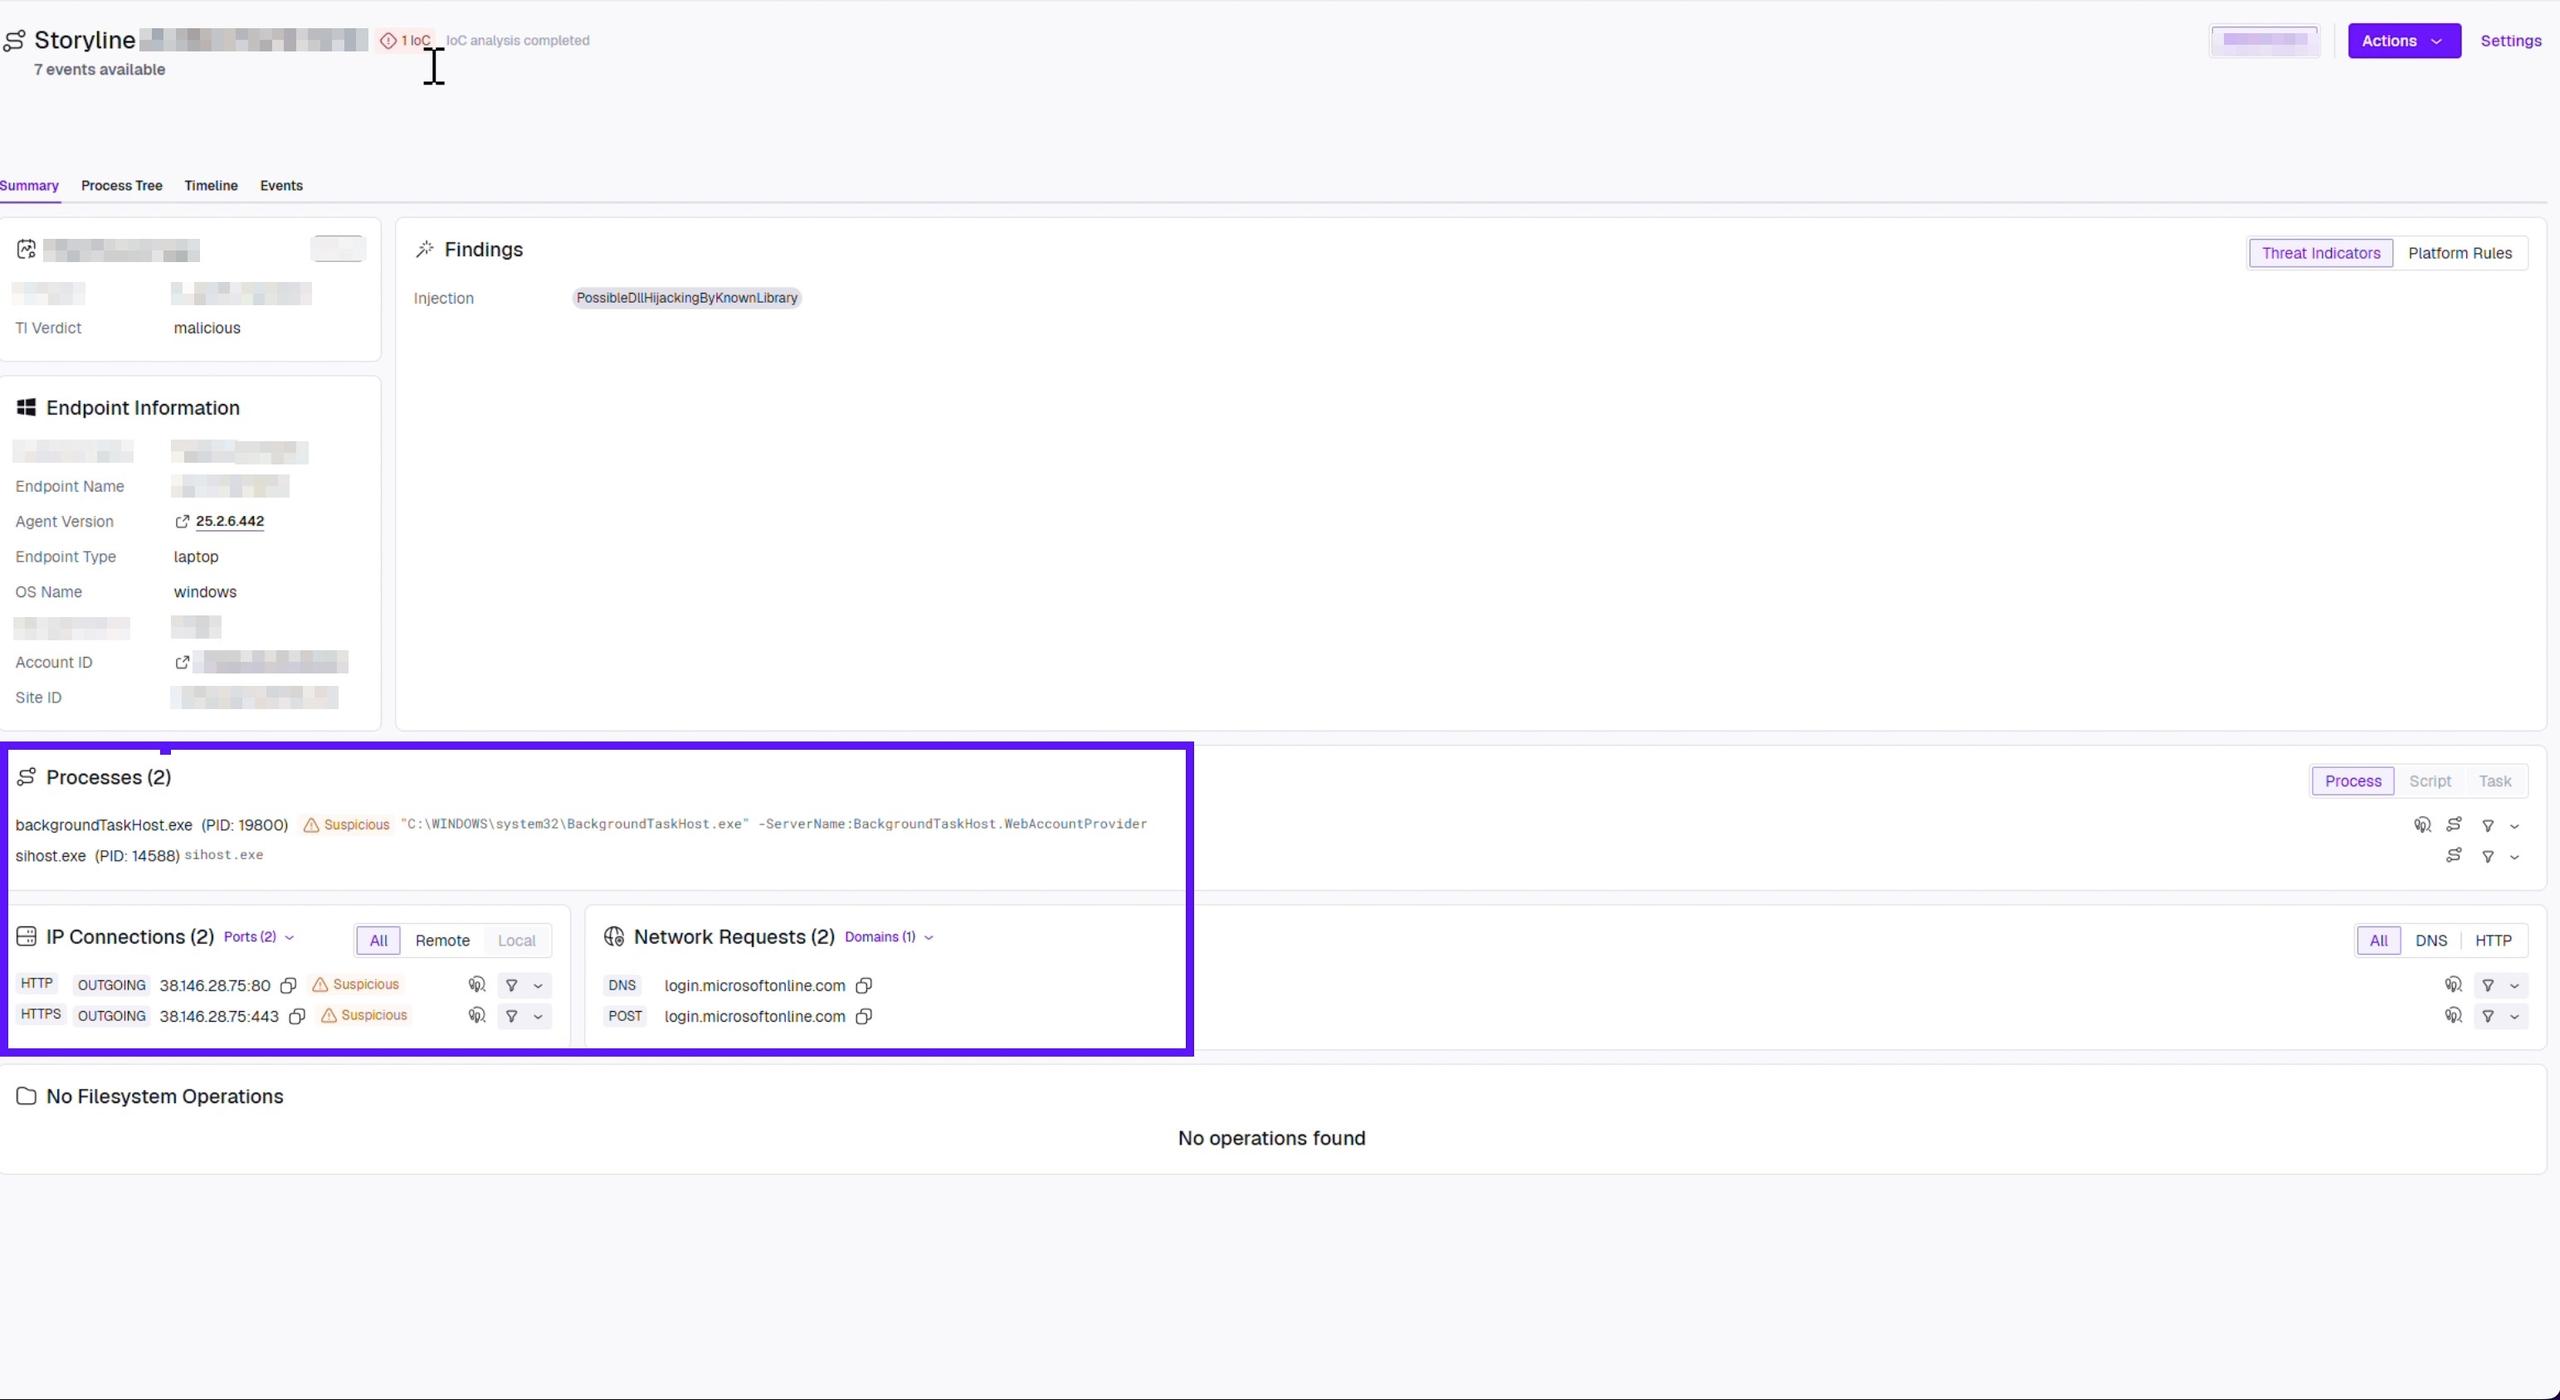The width and height of the screenshot is (2560, 1400).
Task: Filter Network Requests to HTTP
Action: click(x=2493, y=941)
